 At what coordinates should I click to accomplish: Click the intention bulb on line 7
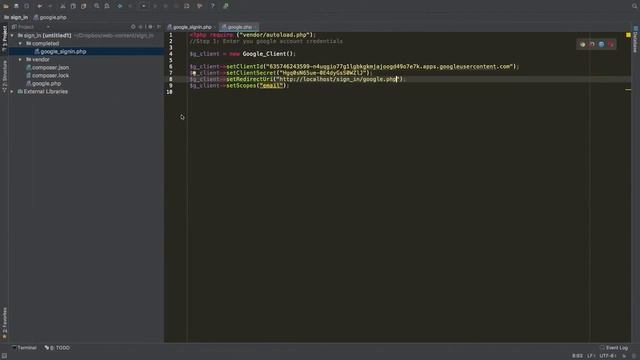[x=194, y=73]
